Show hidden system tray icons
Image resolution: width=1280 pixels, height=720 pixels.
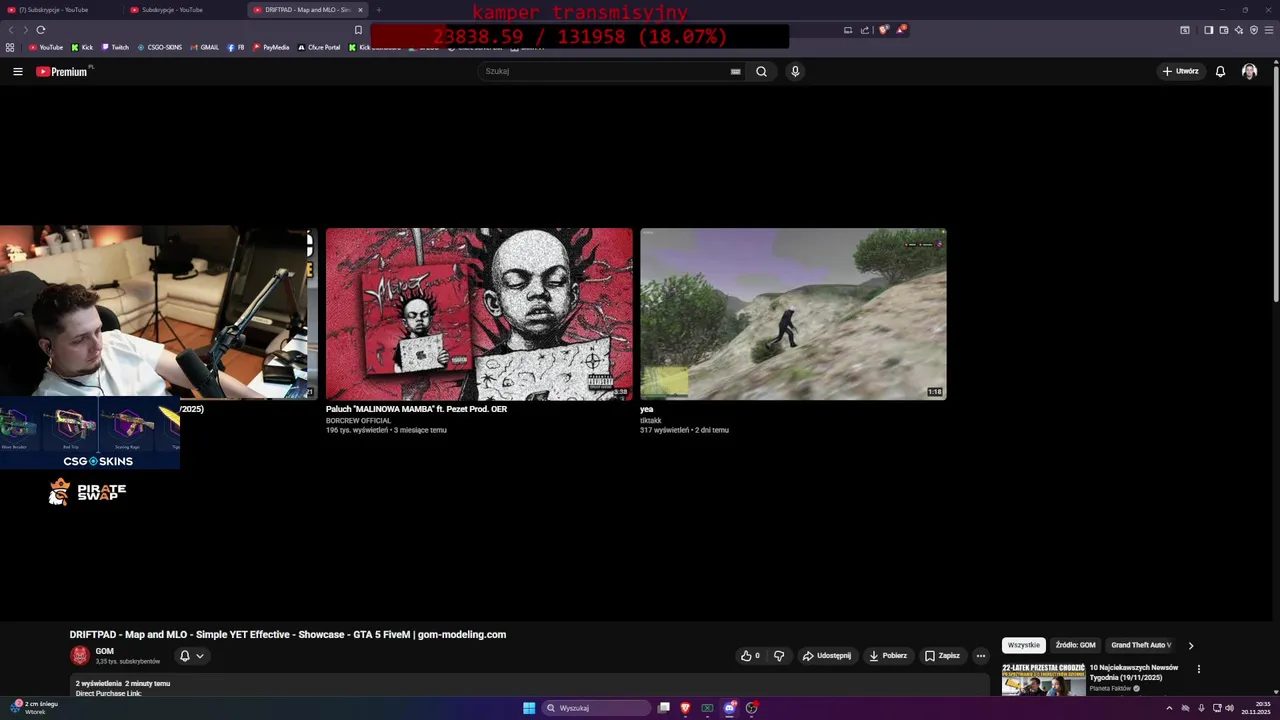1169,708
